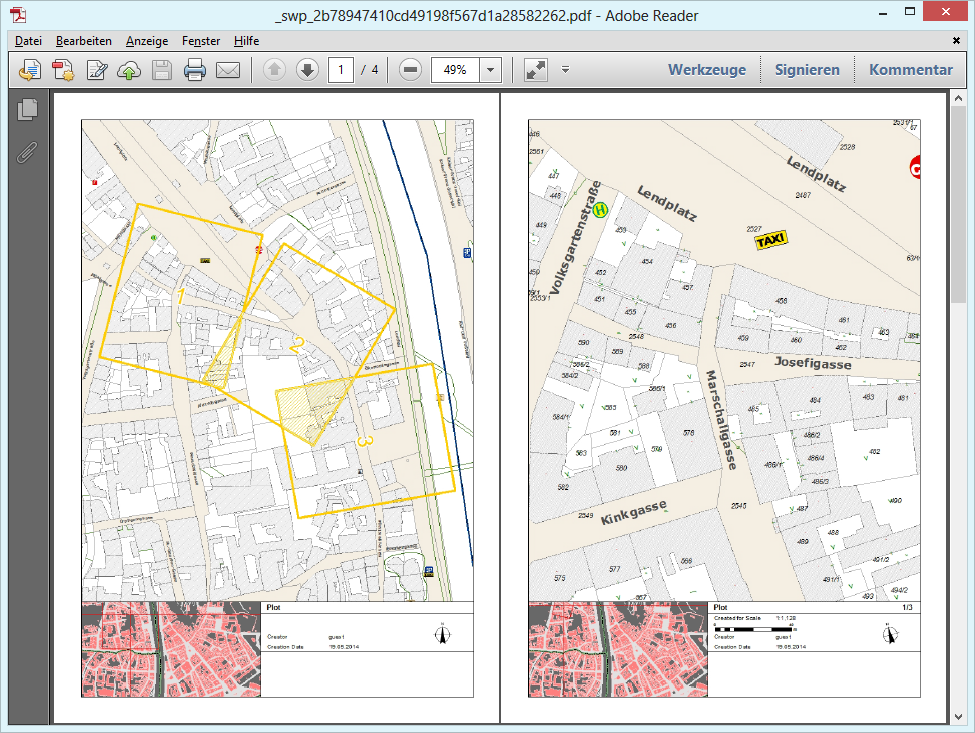This screenshot has height=733, width=975.
Task: Expand the toolbar customization chevron
Action: tap(564, 70)
